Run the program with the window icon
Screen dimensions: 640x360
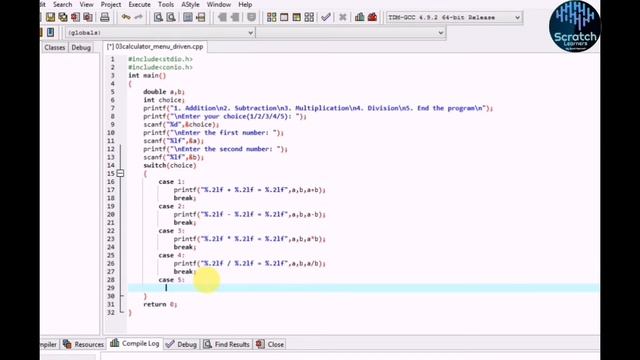coord(284,17)
